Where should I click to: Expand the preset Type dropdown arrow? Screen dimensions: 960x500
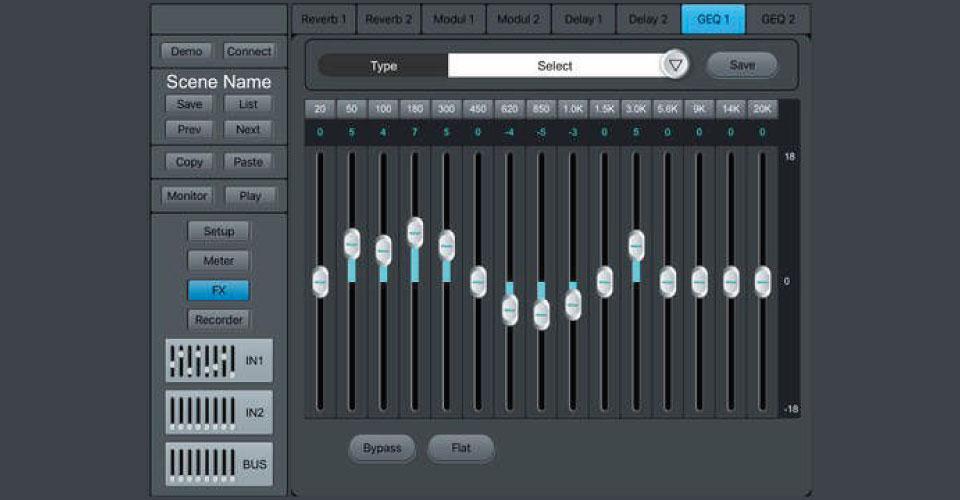tap(676, 65)
